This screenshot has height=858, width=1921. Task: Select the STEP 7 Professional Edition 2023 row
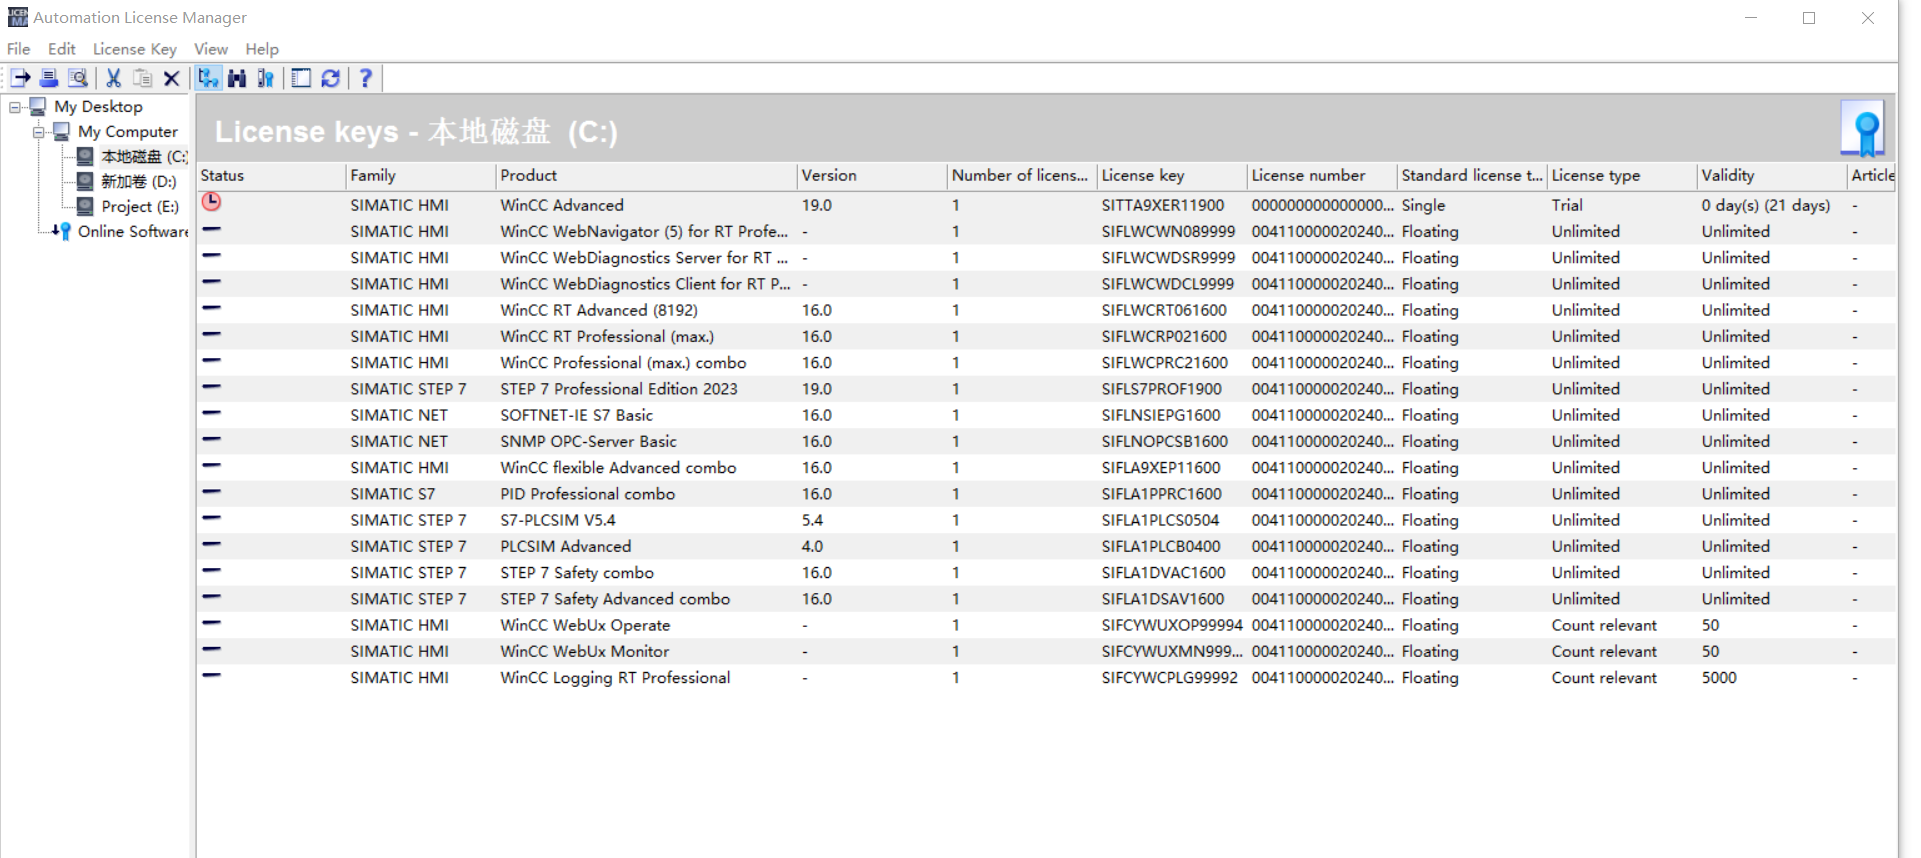(x=618, y=389)
